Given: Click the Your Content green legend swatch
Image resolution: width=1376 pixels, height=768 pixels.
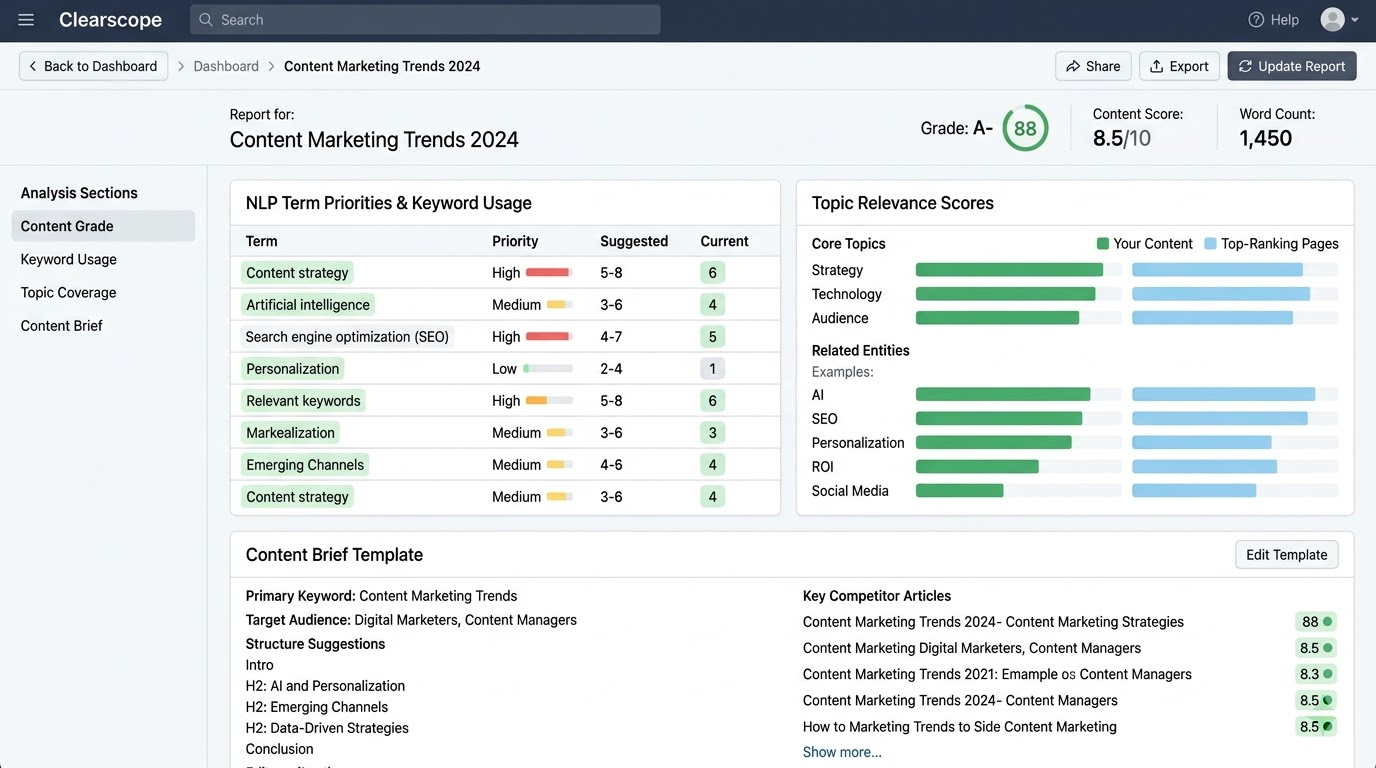Looking at the screenshot, I should point(1103,244).
